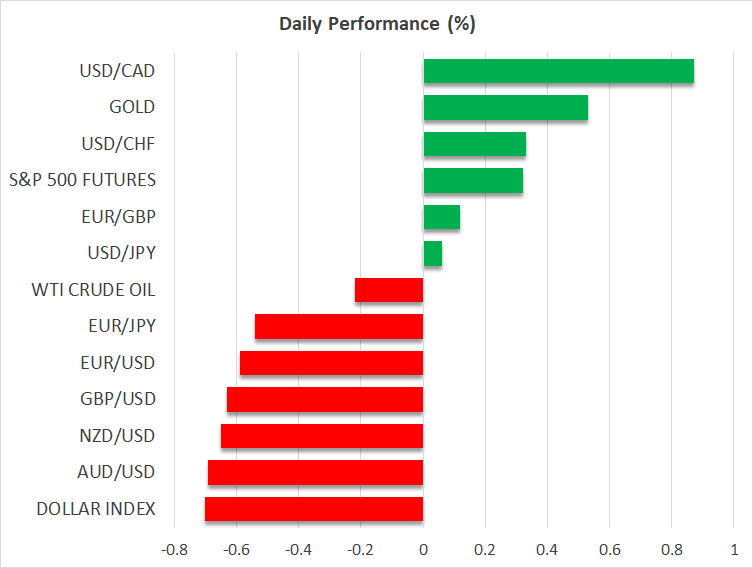Click the S&P 500 FUTURES bar

pyautogui.click(x=473, y=181)
